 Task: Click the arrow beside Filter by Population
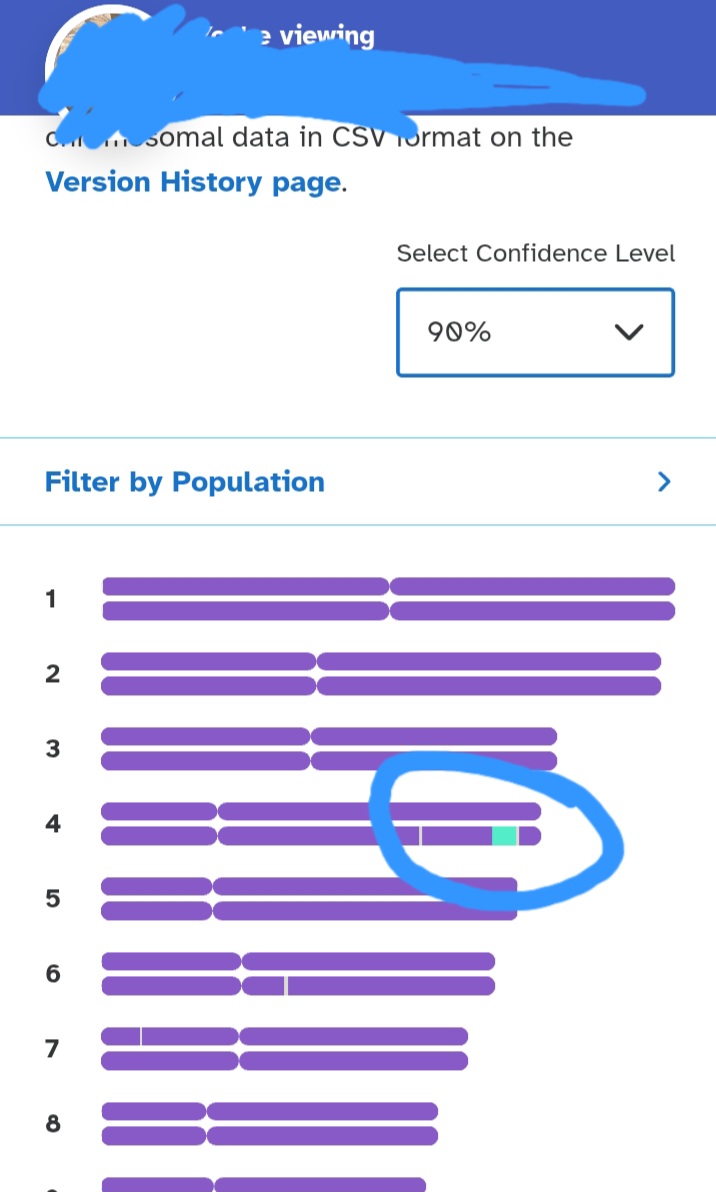[663, 482]
